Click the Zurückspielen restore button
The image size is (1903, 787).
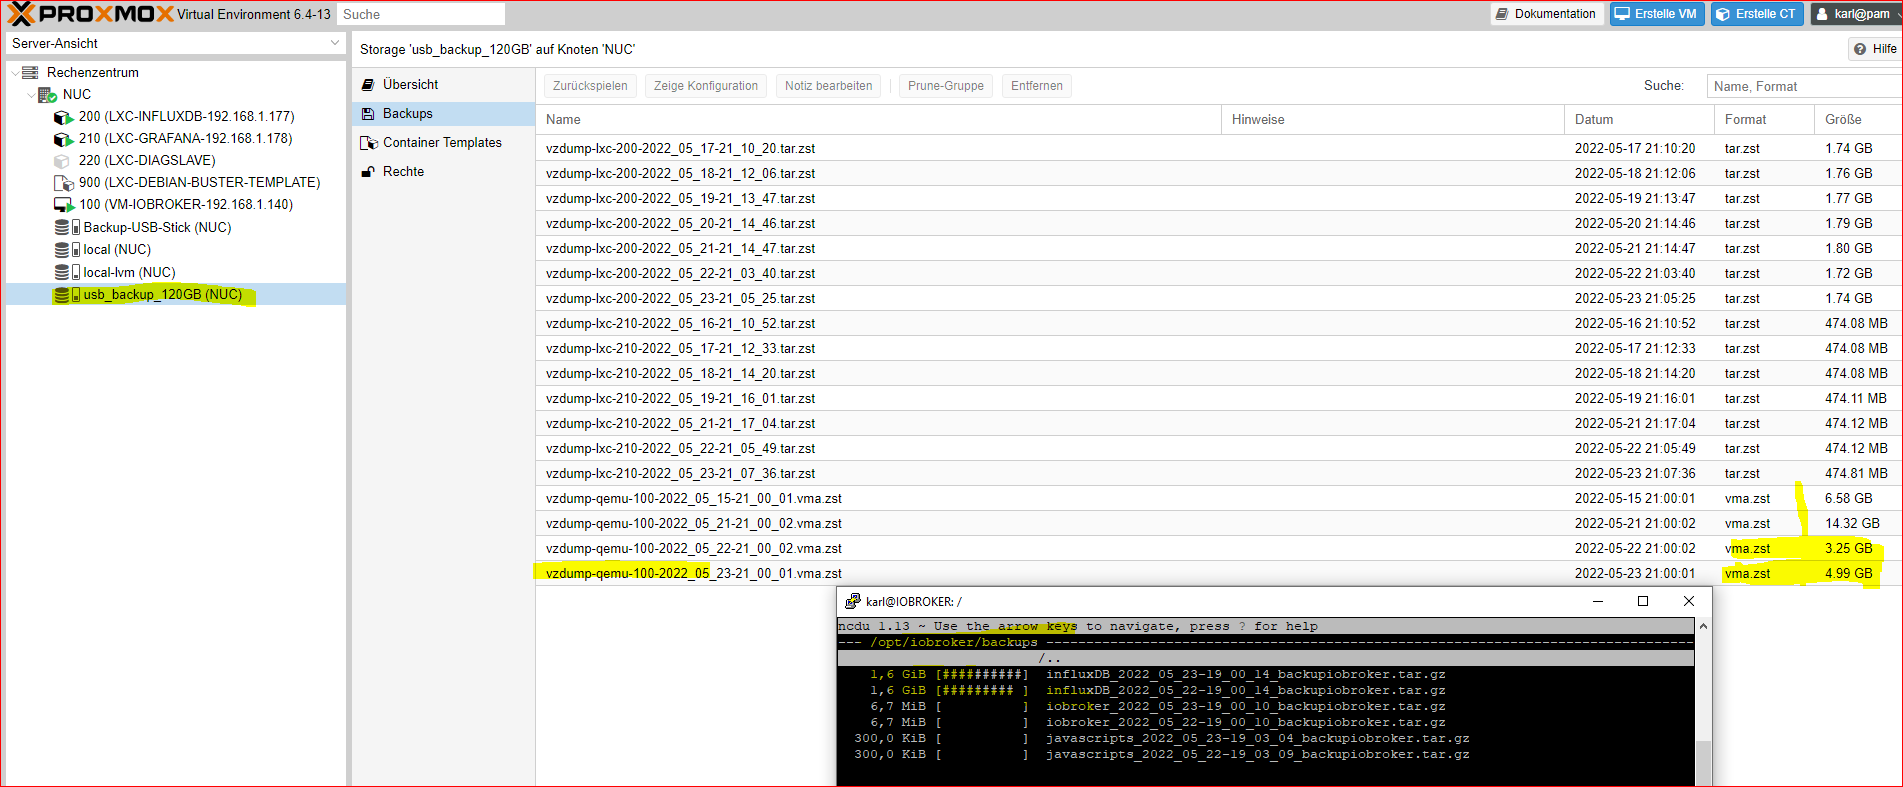[x=590, y=86]
